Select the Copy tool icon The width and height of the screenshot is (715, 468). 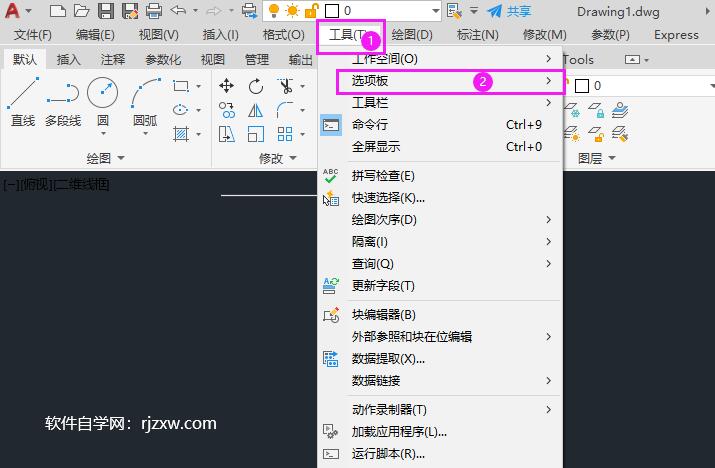(x=227, y=110)
